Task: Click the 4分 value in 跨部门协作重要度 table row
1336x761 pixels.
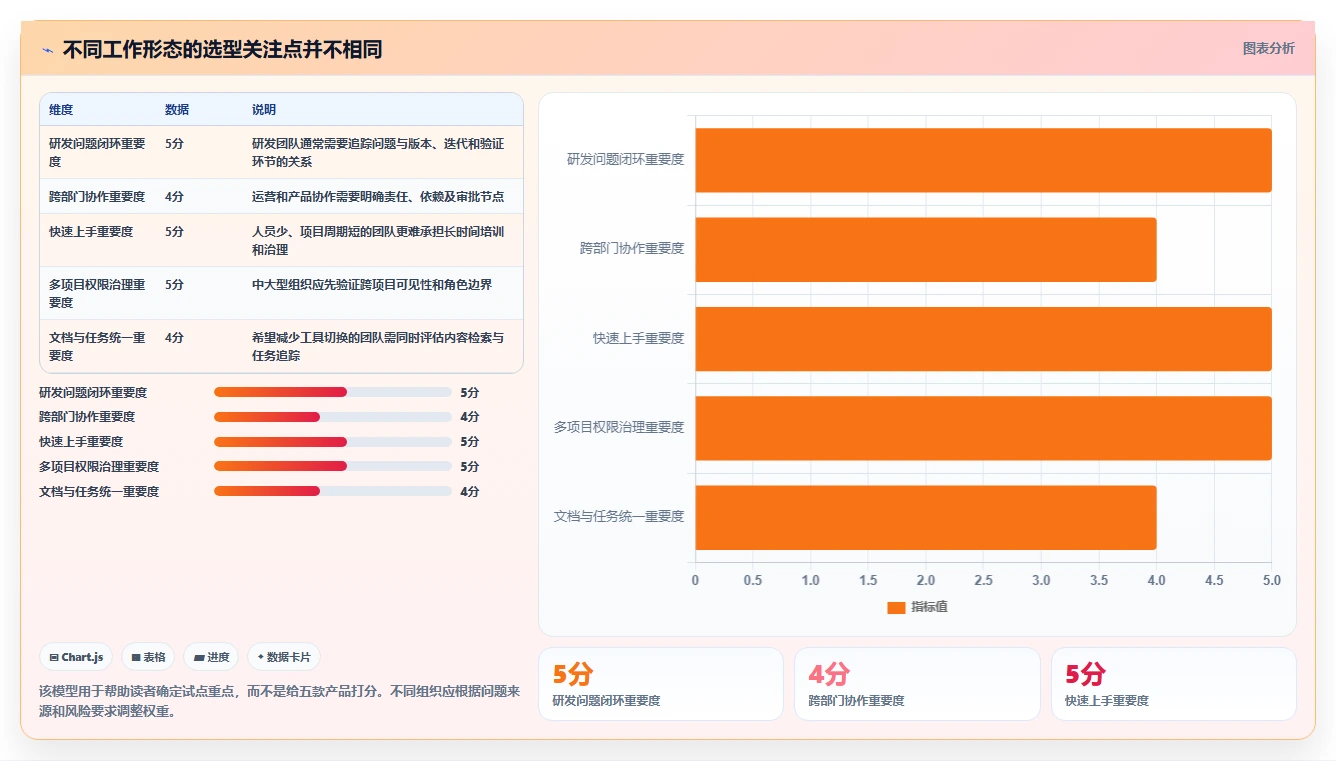Action: 175,196
